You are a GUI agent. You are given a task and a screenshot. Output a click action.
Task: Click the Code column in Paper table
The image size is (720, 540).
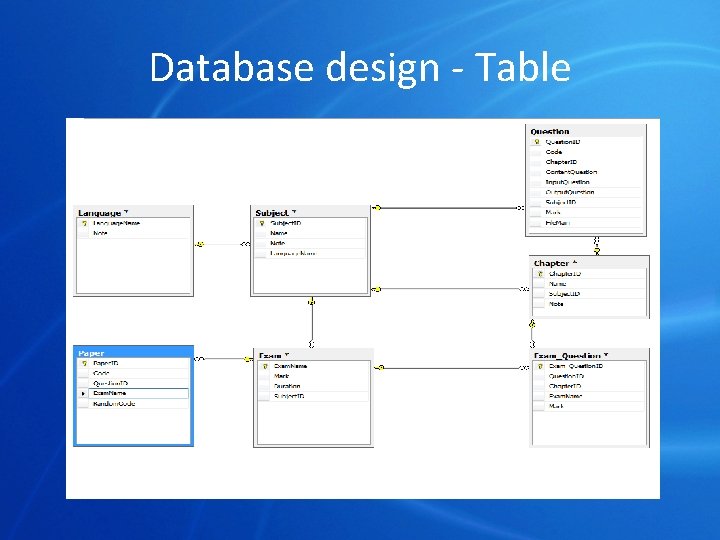click(x=134, y=374)
